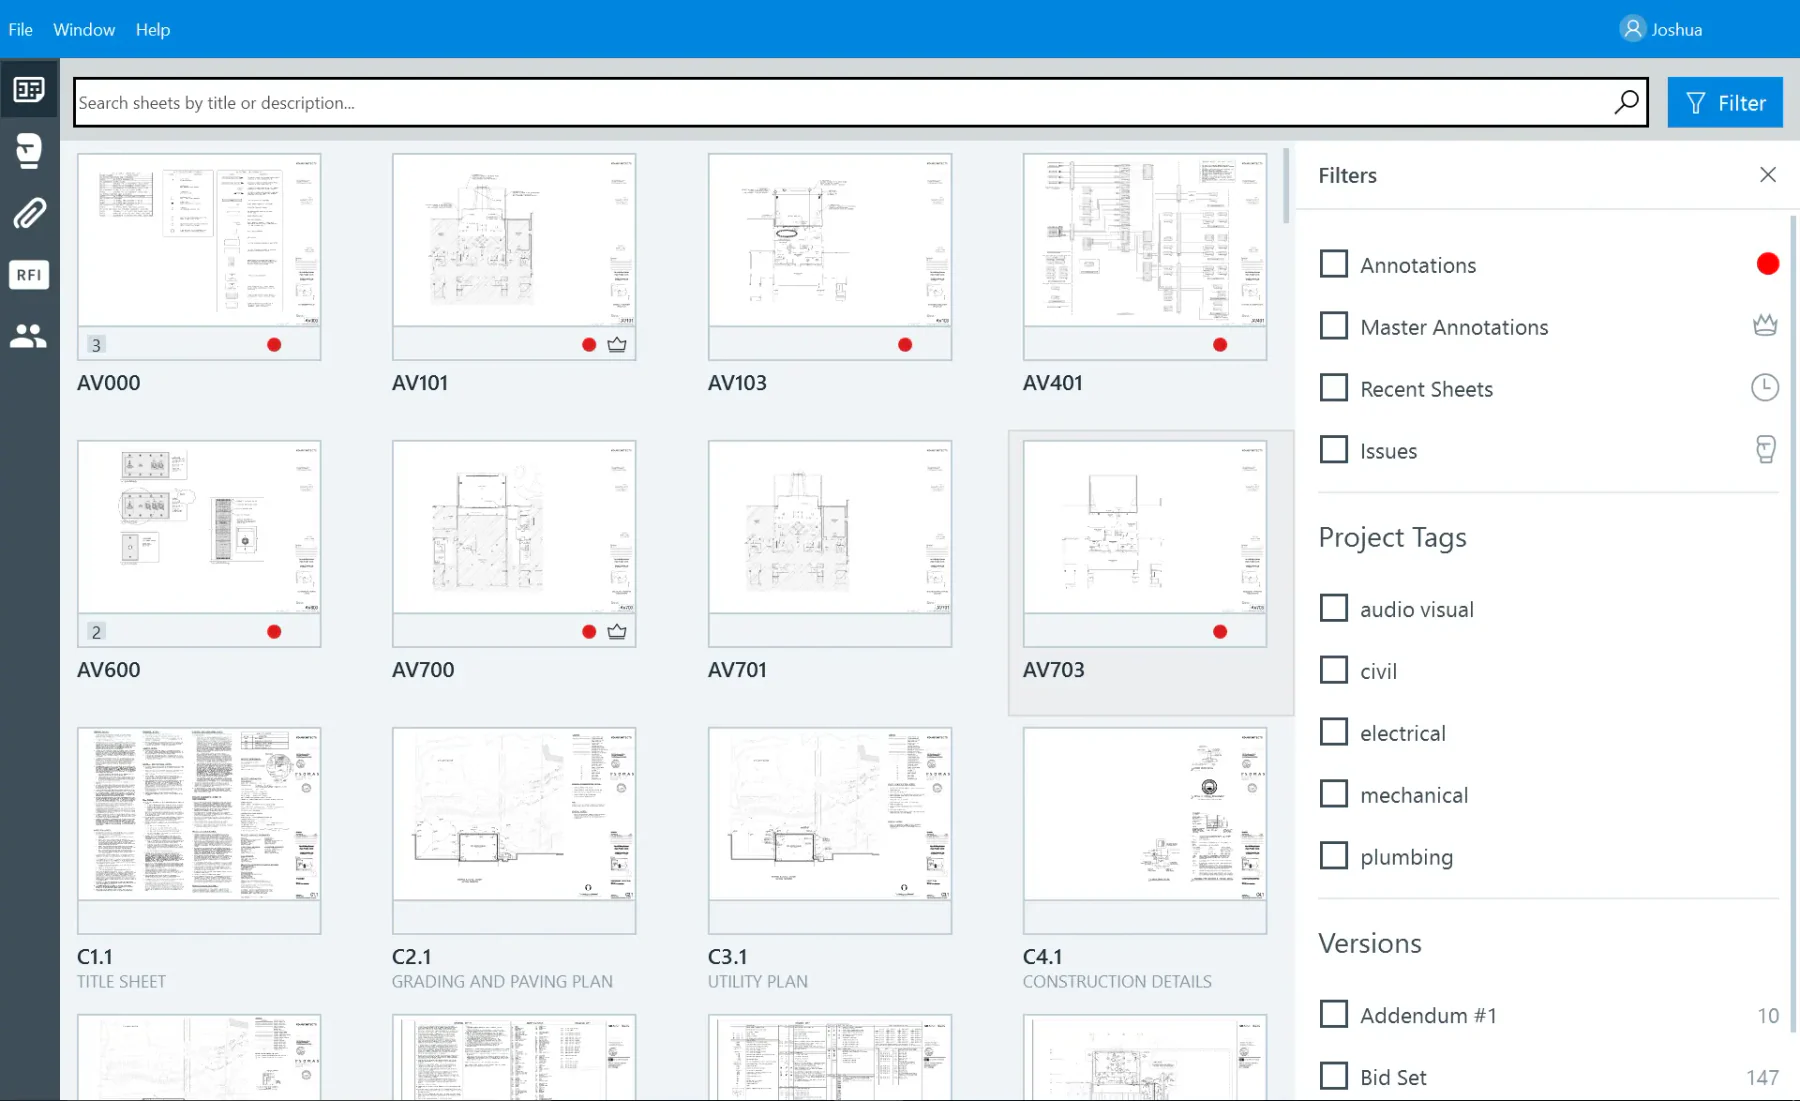This screenshot has height=1101, width=1800.
Task: Open the RFI section in the sidebar
Action: [29, 275]
